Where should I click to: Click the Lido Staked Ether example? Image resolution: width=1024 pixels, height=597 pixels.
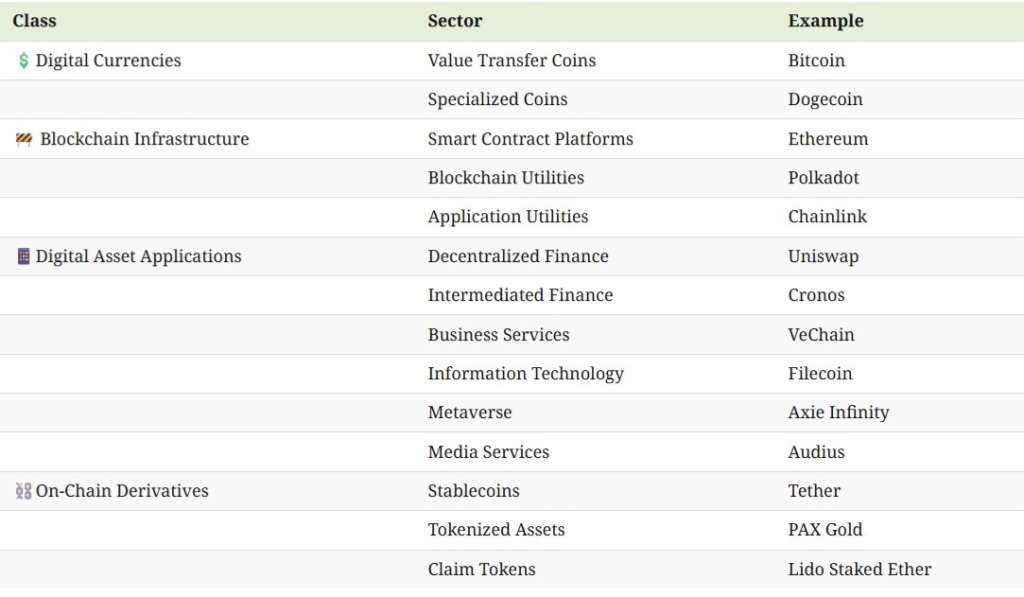(859, 570)
